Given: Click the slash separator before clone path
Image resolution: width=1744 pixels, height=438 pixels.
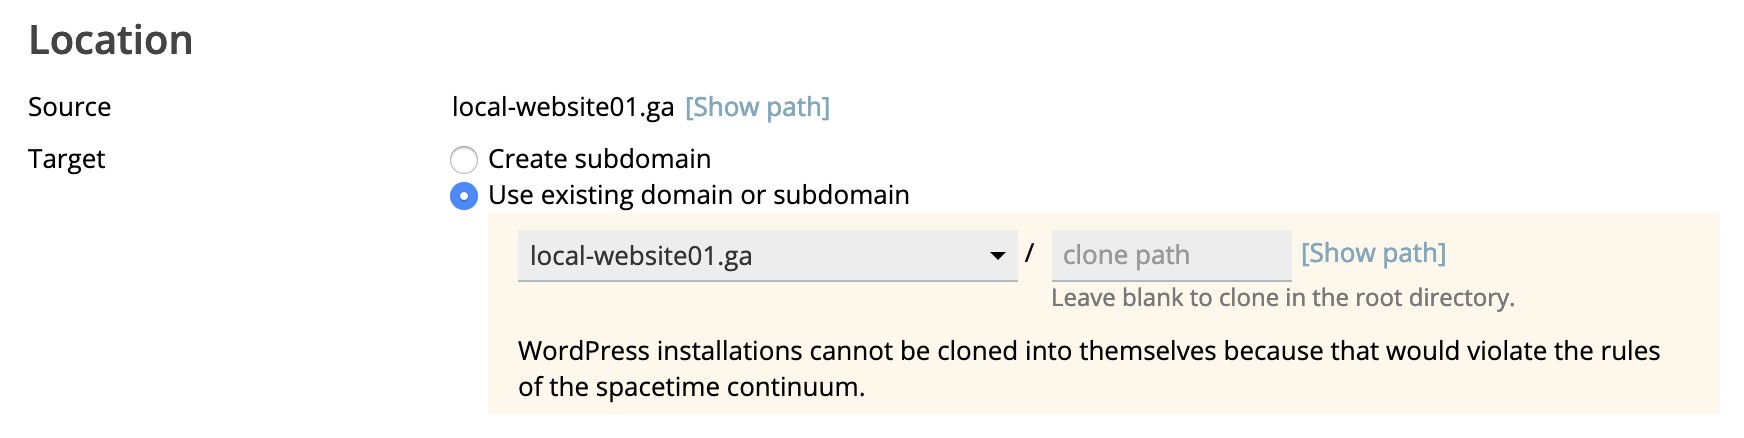Looking at the screenshot, I should click(x=1029, y=253).
